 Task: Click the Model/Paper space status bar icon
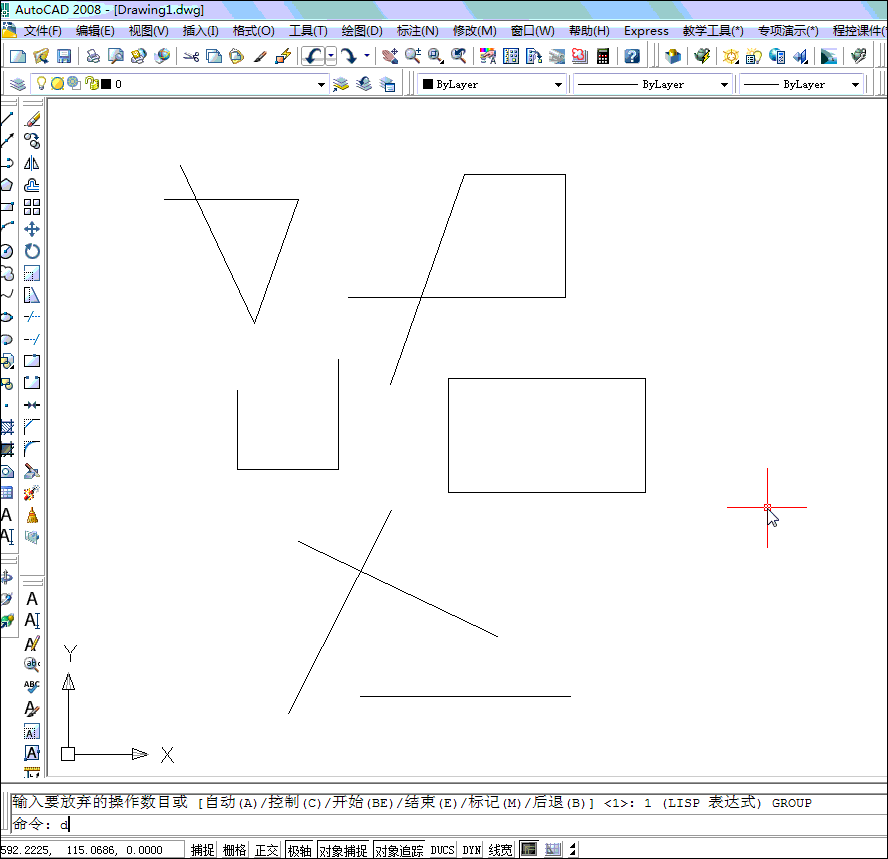(528, 849)
